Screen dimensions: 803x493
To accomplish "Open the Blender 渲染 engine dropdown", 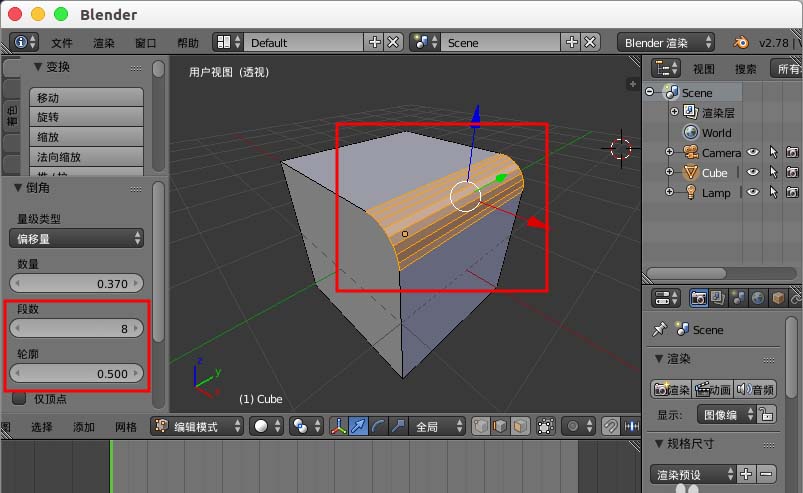I will 666,42.
